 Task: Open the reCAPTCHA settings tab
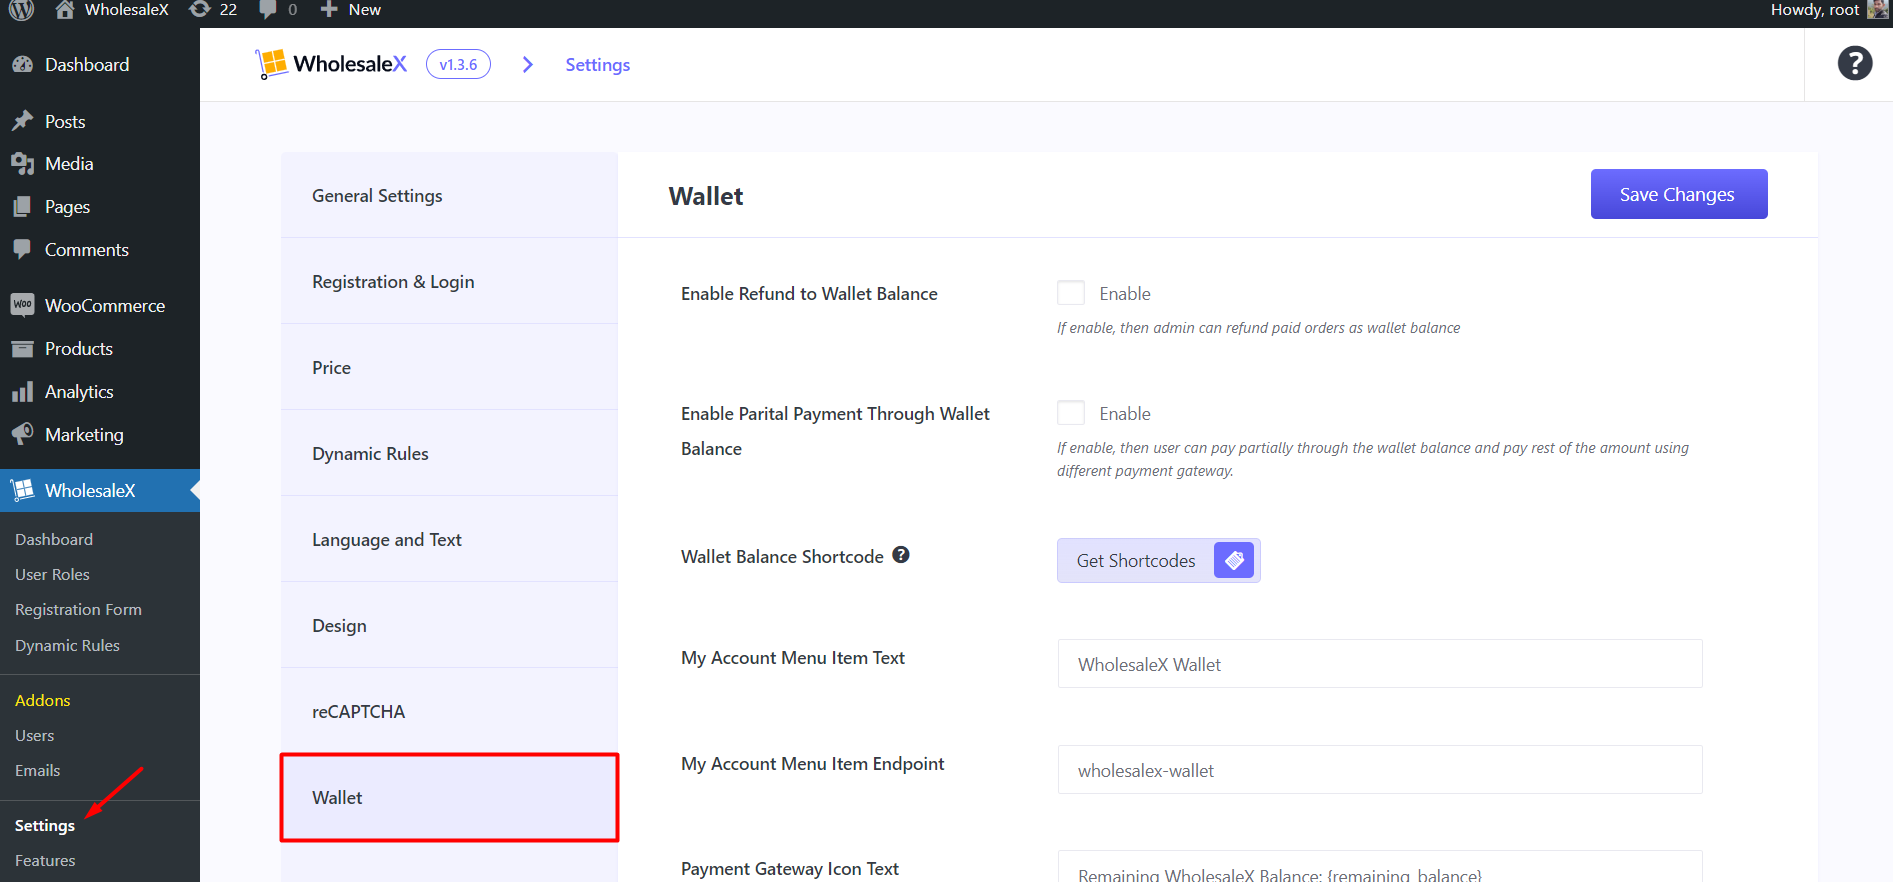[449, 711]
